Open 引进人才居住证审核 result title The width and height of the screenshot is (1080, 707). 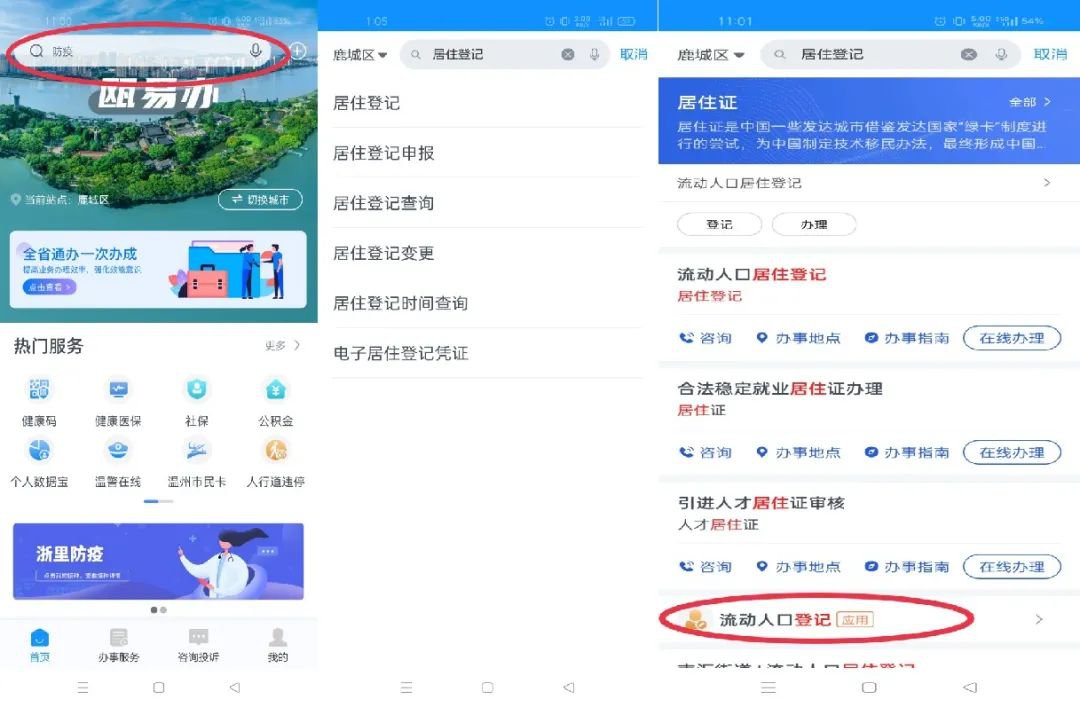(761, 503)
